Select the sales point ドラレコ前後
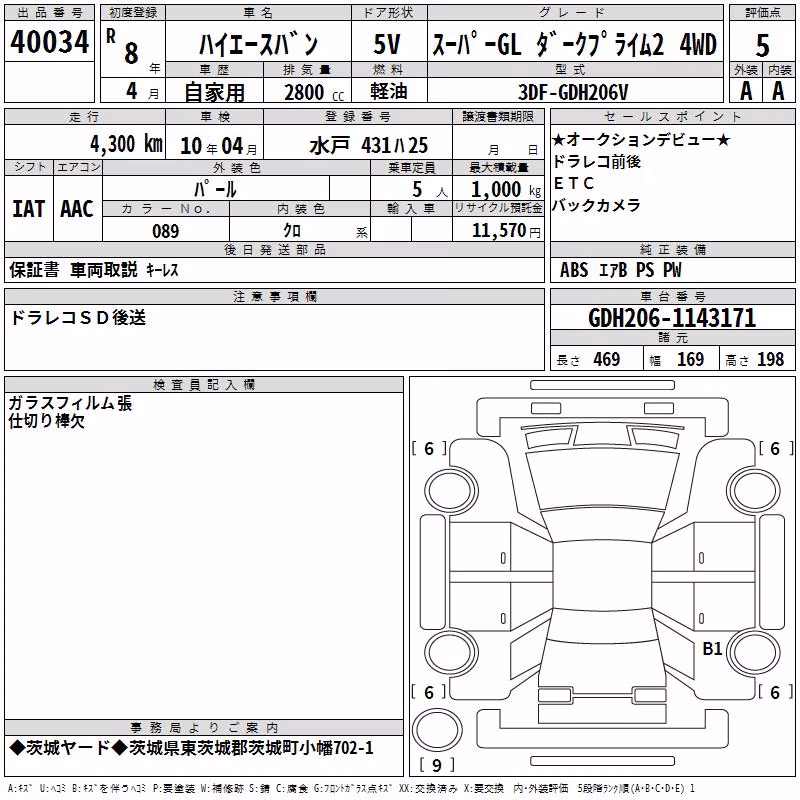 (596, 162)
